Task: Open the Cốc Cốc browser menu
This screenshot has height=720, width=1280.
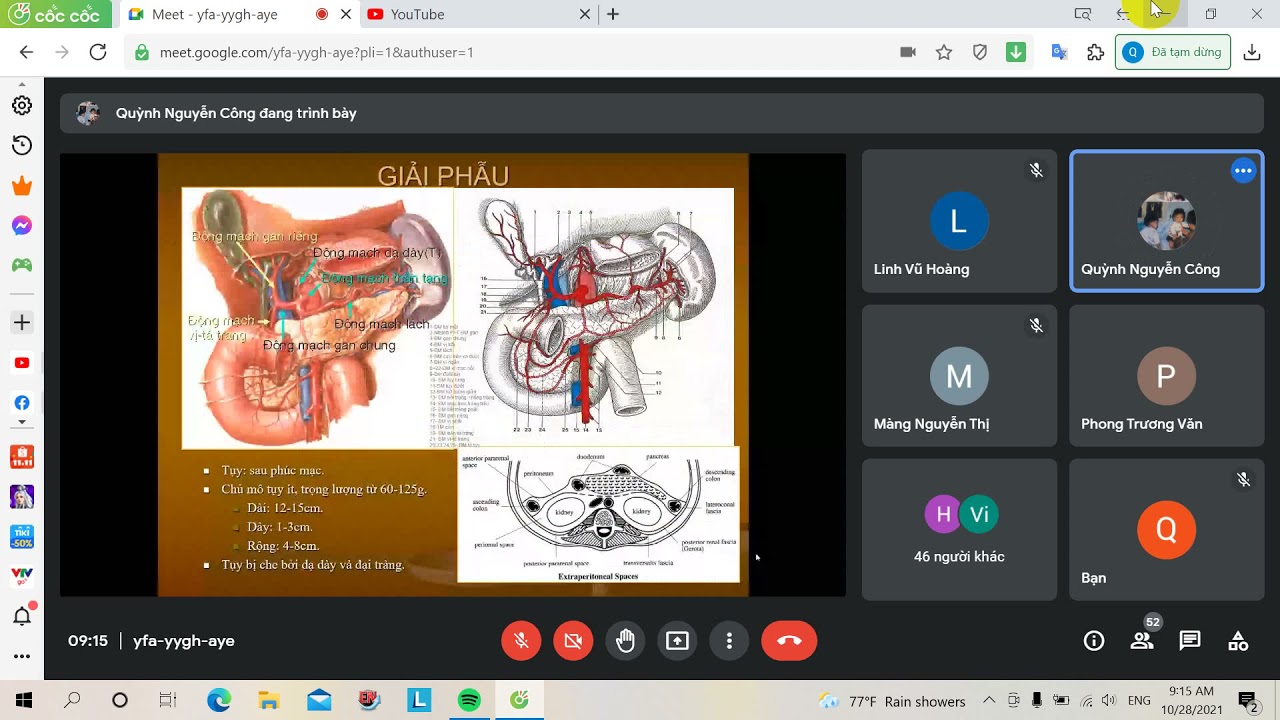Action: 56,14
